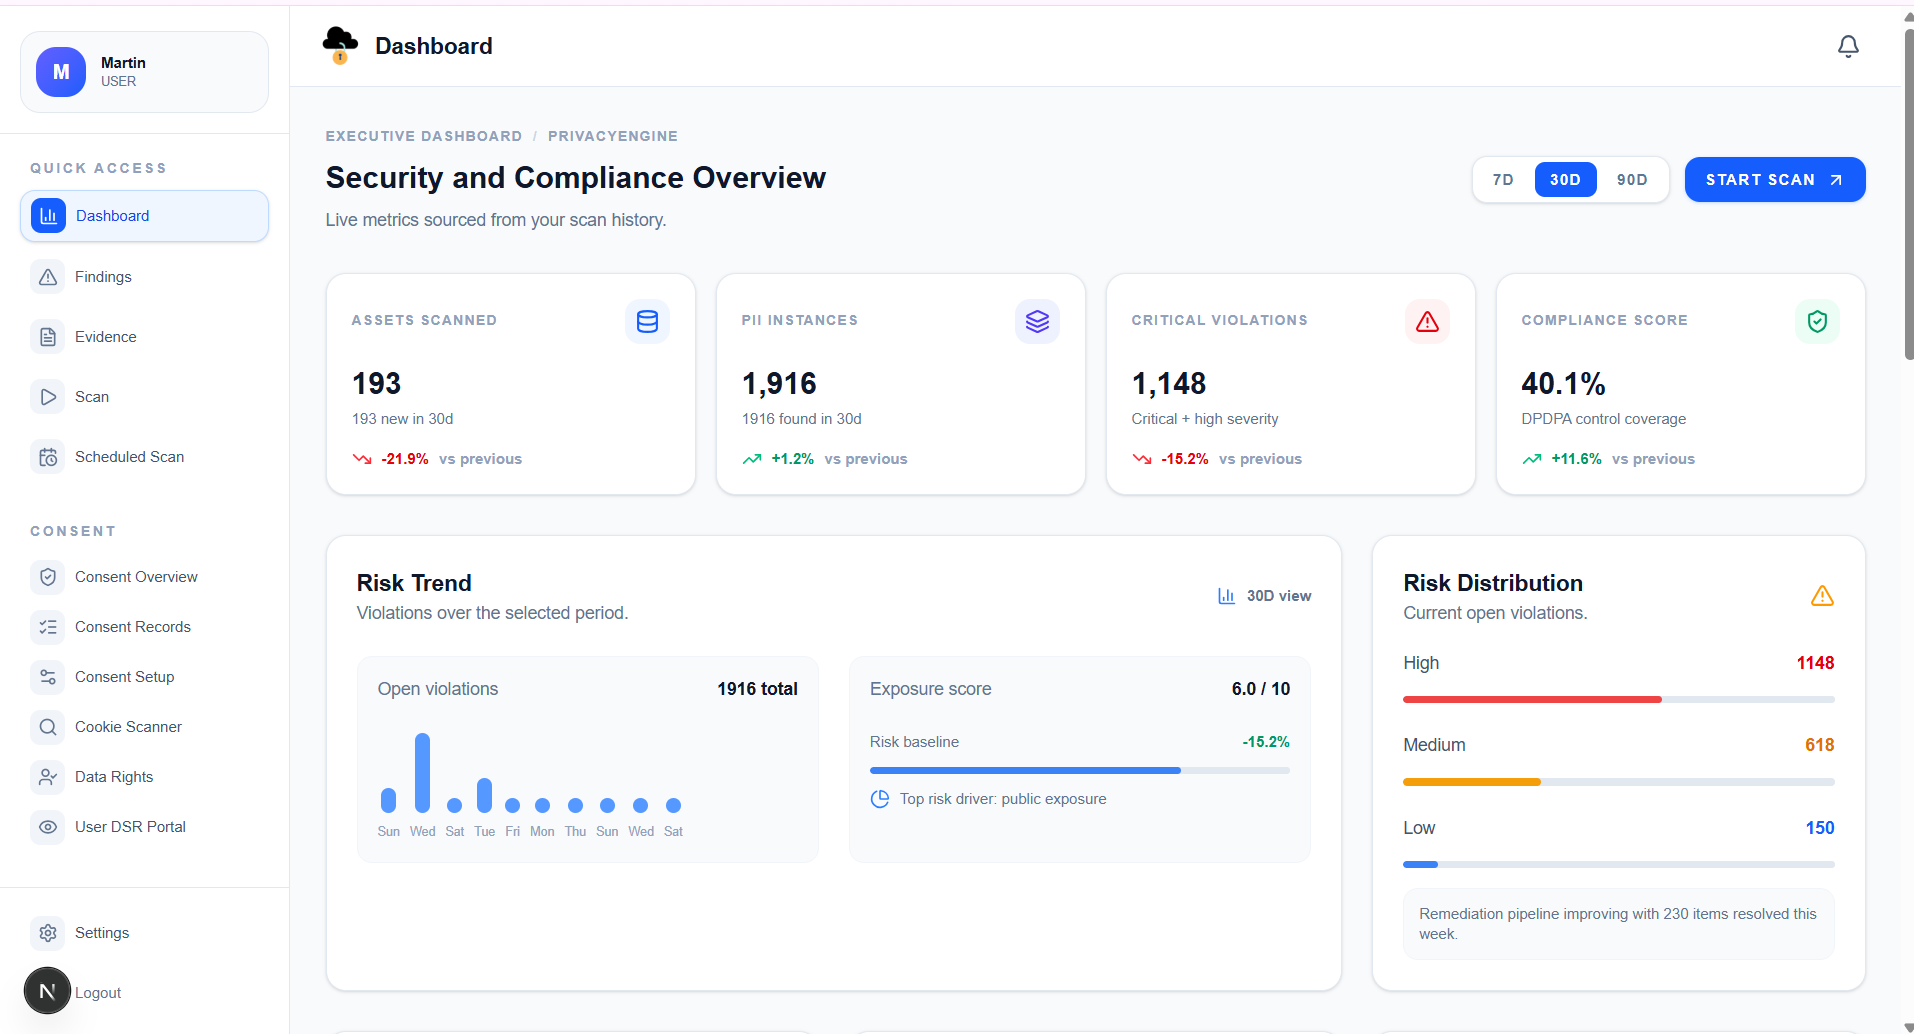Click the pie chart icon by top risk driver
The width and height of the screenshot is (1914, 1034).
coord(880,799)
